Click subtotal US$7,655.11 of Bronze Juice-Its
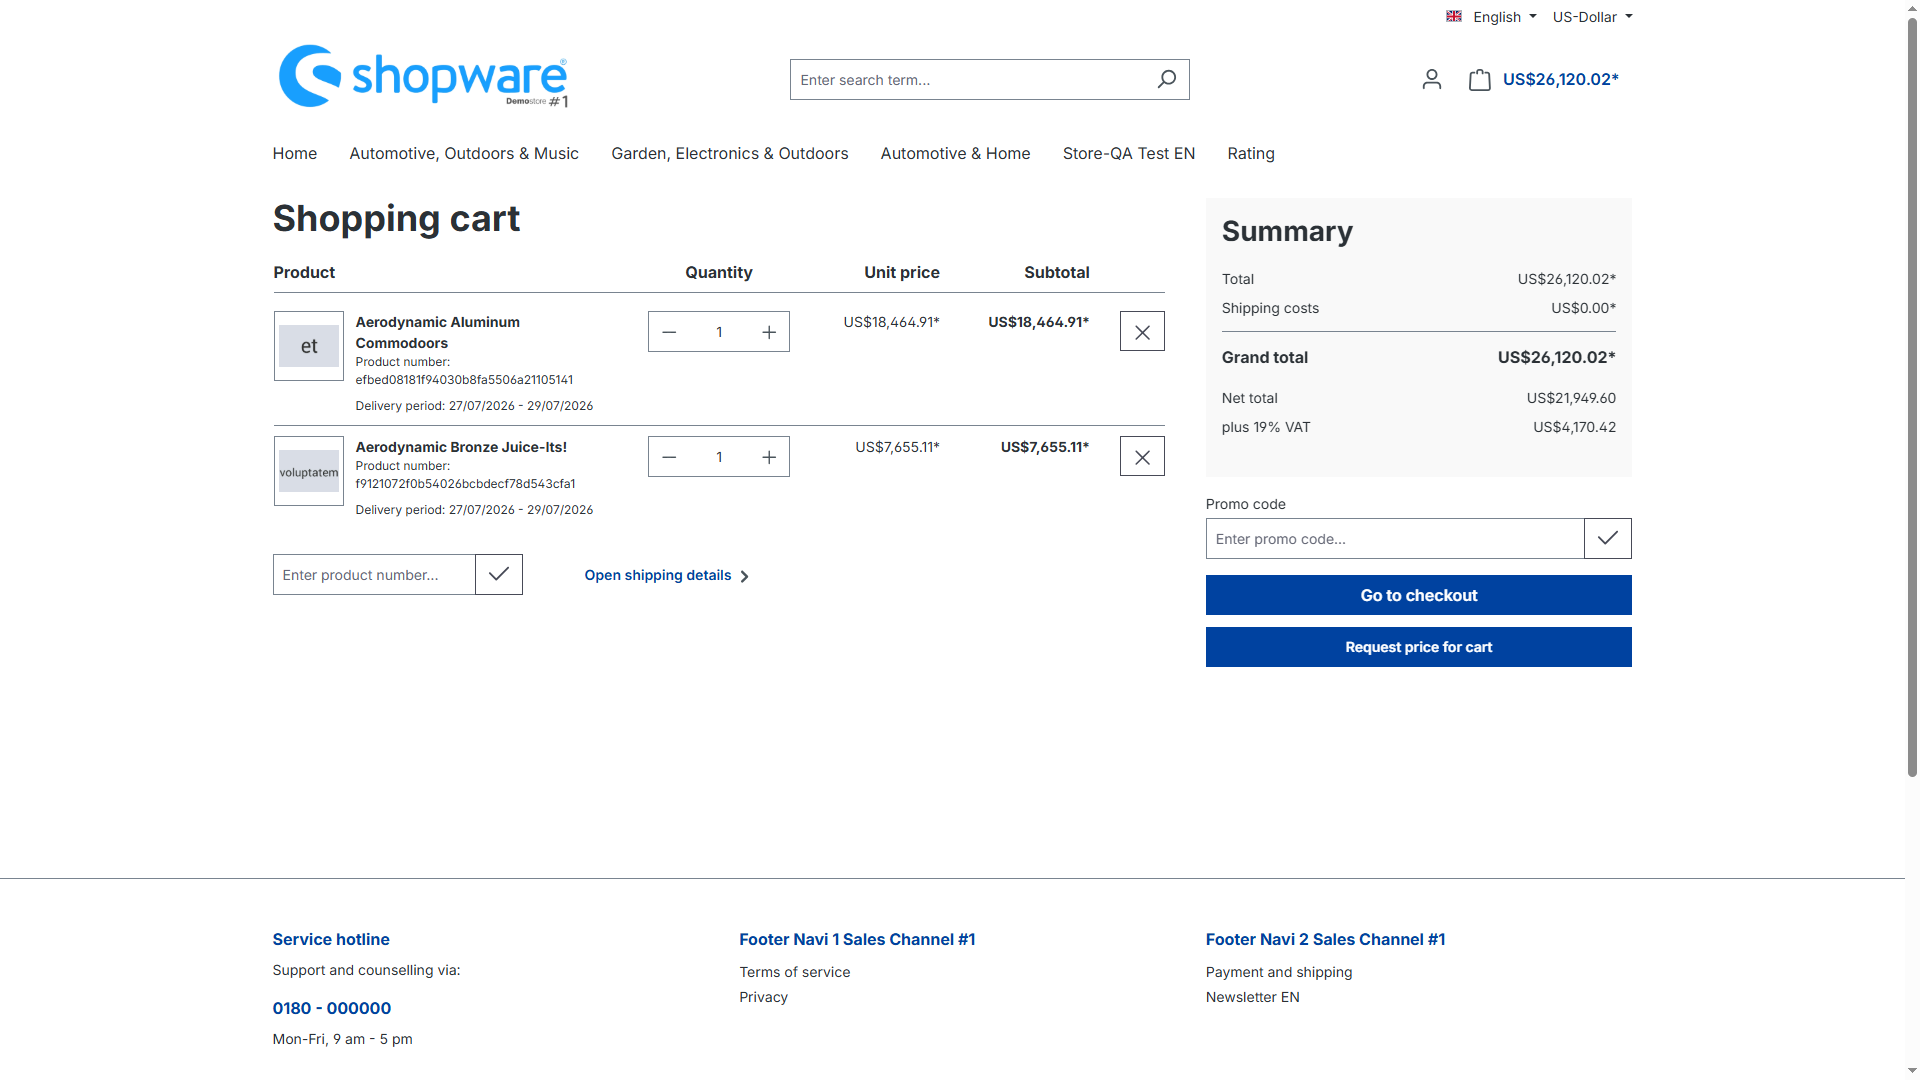1920x1080 pixels. coord(1045,447)
